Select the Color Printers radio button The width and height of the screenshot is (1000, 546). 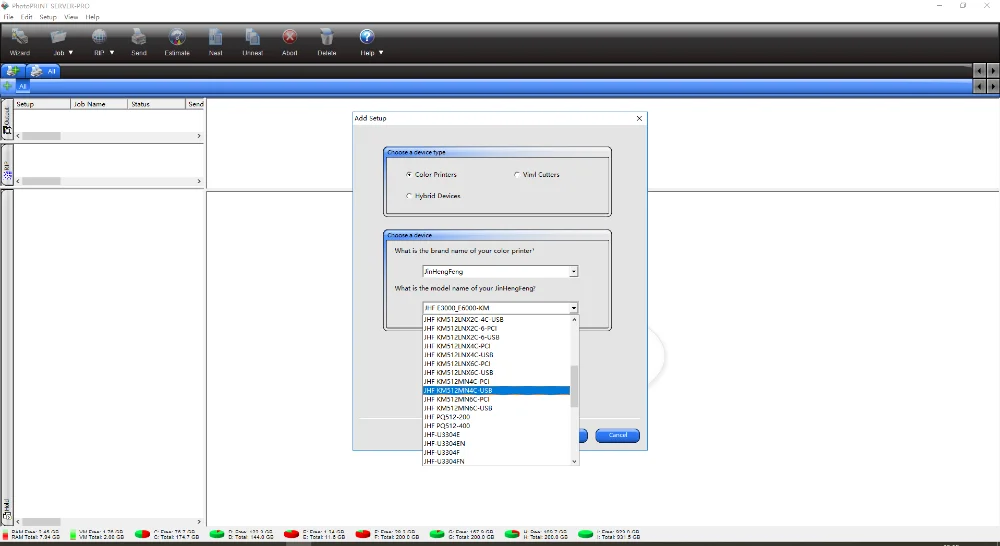tap(409, 174)
